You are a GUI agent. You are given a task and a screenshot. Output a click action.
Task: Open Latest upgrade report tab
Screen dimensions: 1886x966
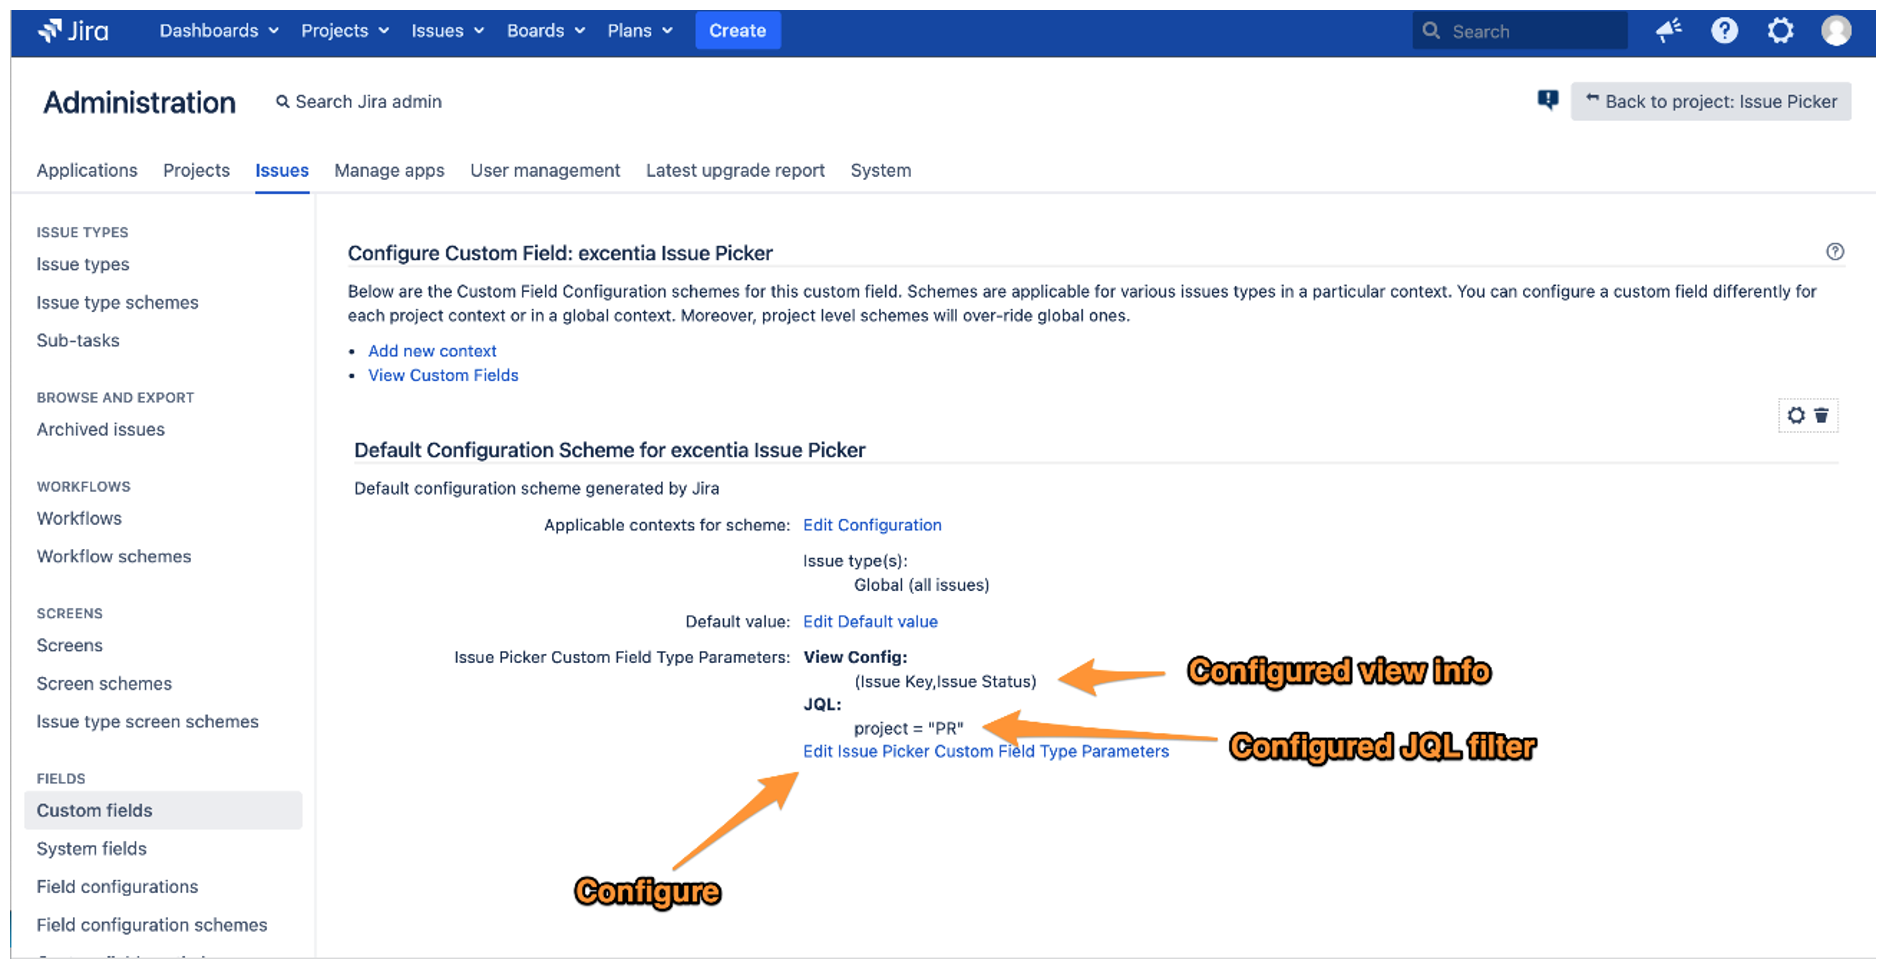(735, 171)
